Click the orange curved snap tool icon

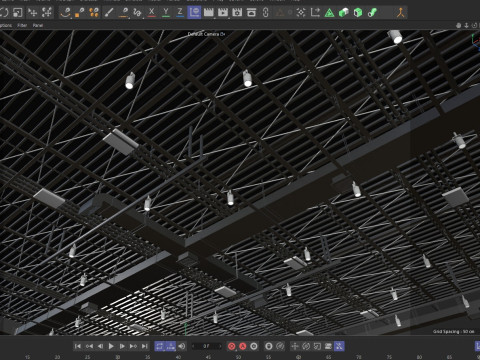(65, 13)
